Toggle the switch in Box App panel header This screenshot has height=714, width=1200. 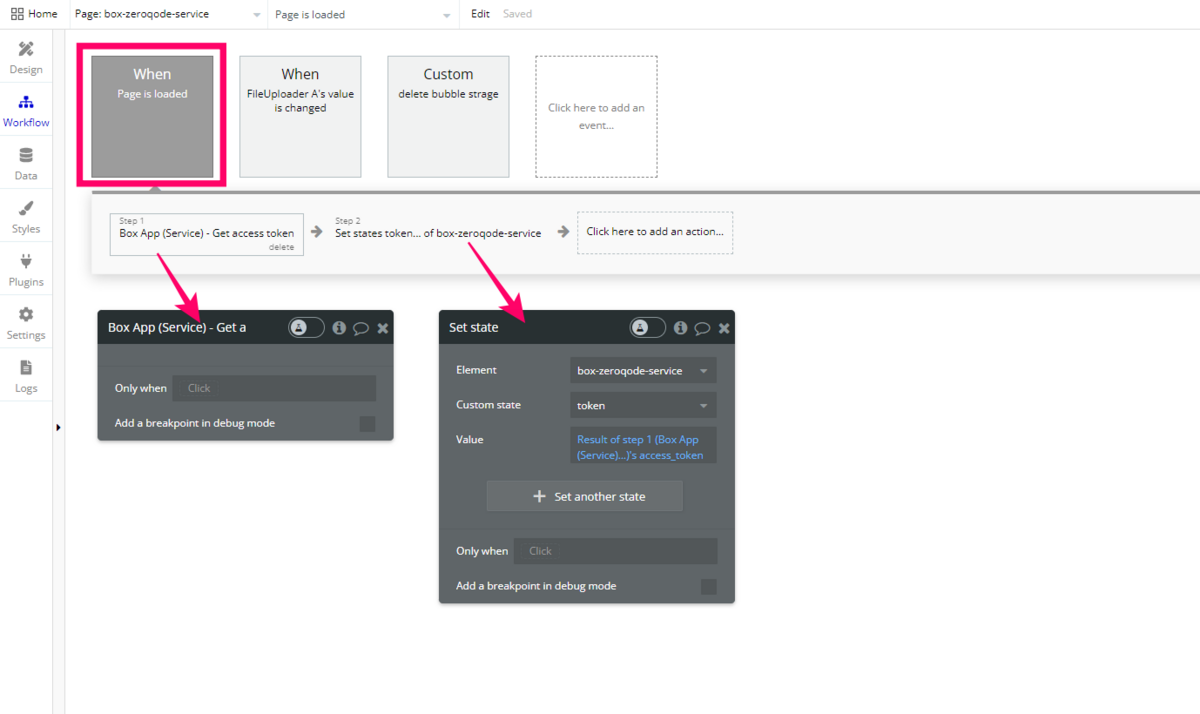point(306,327)
